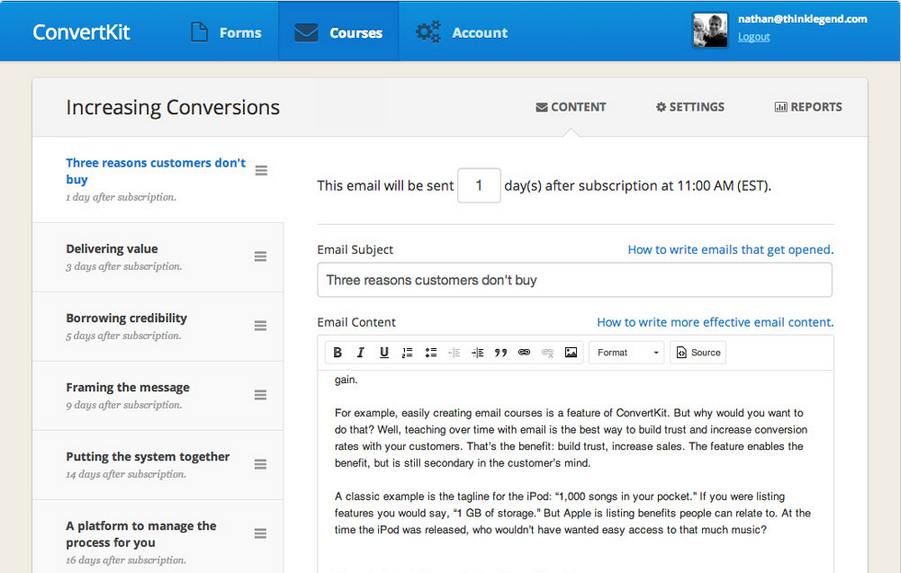Image resolution: width=901 pixels, height=573 pixels.
Task: Insert an image into email content
Action: pyautogui.click(x=571, y=352)
